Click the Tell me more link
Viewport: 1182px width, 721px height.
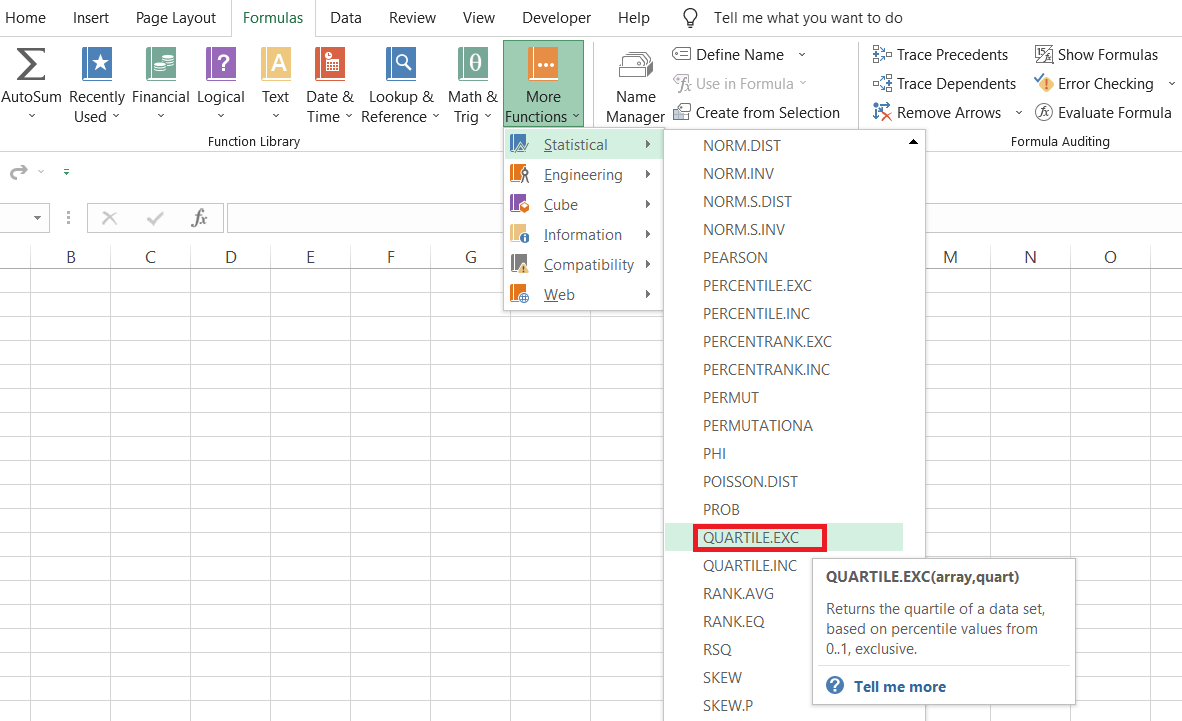[899, 686]
